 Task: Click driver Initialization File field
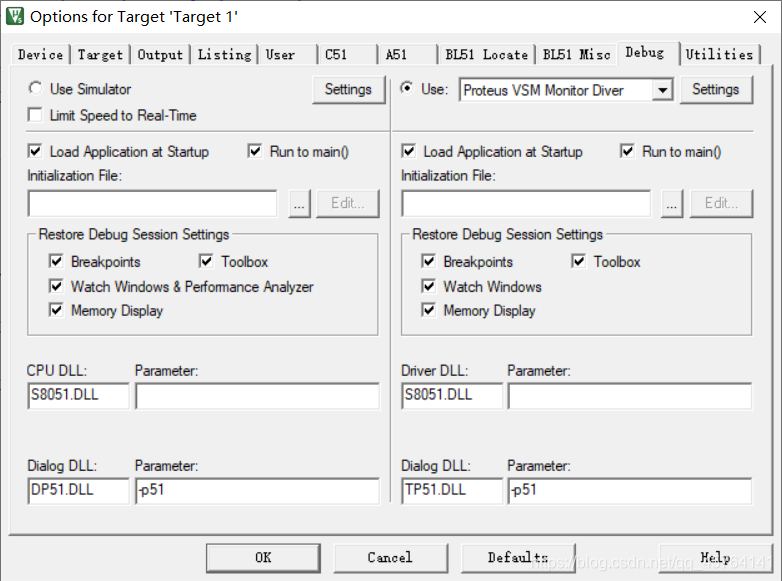tap(526, 203)
